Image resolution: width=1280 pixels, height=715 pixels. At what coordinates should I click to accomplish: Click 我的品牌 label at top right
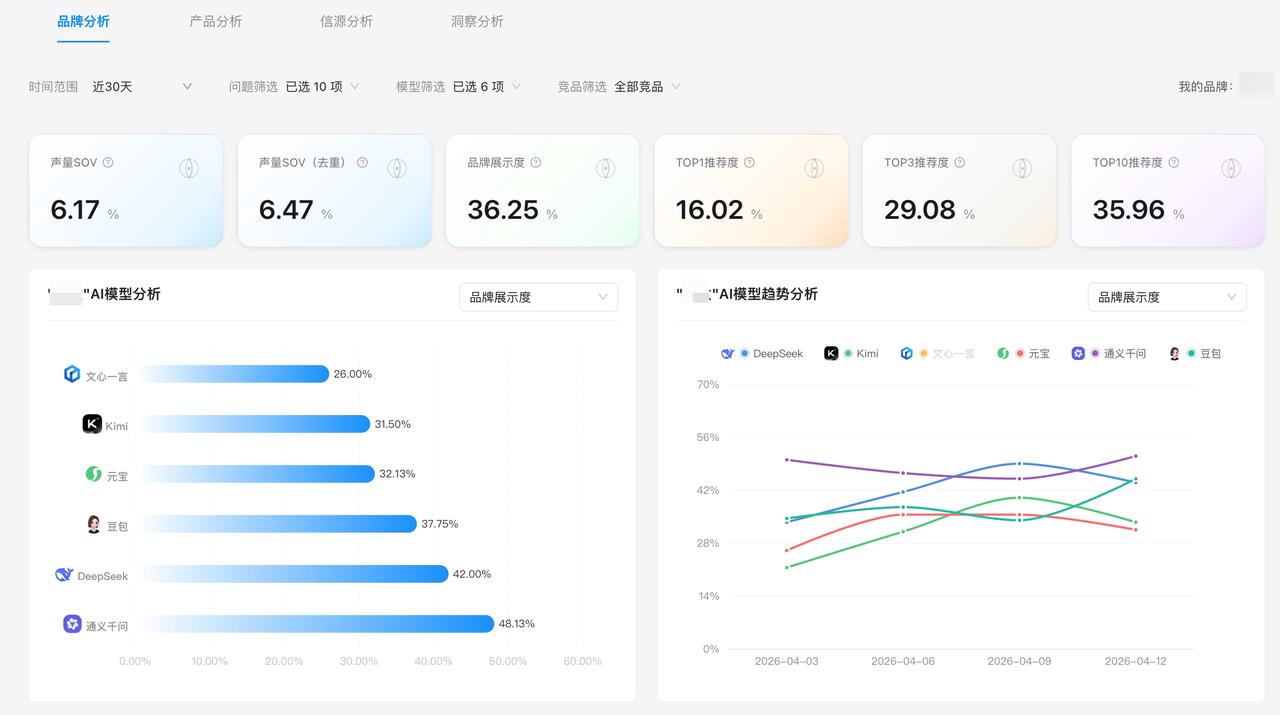pyautogui.click(x=1205, y=87)
